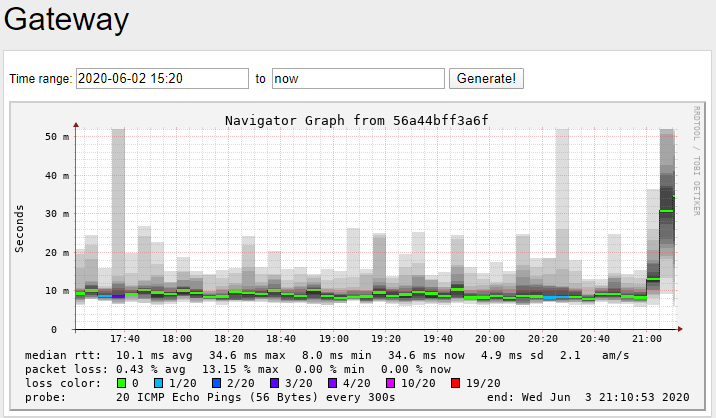Click the light blue 1/20 loss swatch

(158, 383)
